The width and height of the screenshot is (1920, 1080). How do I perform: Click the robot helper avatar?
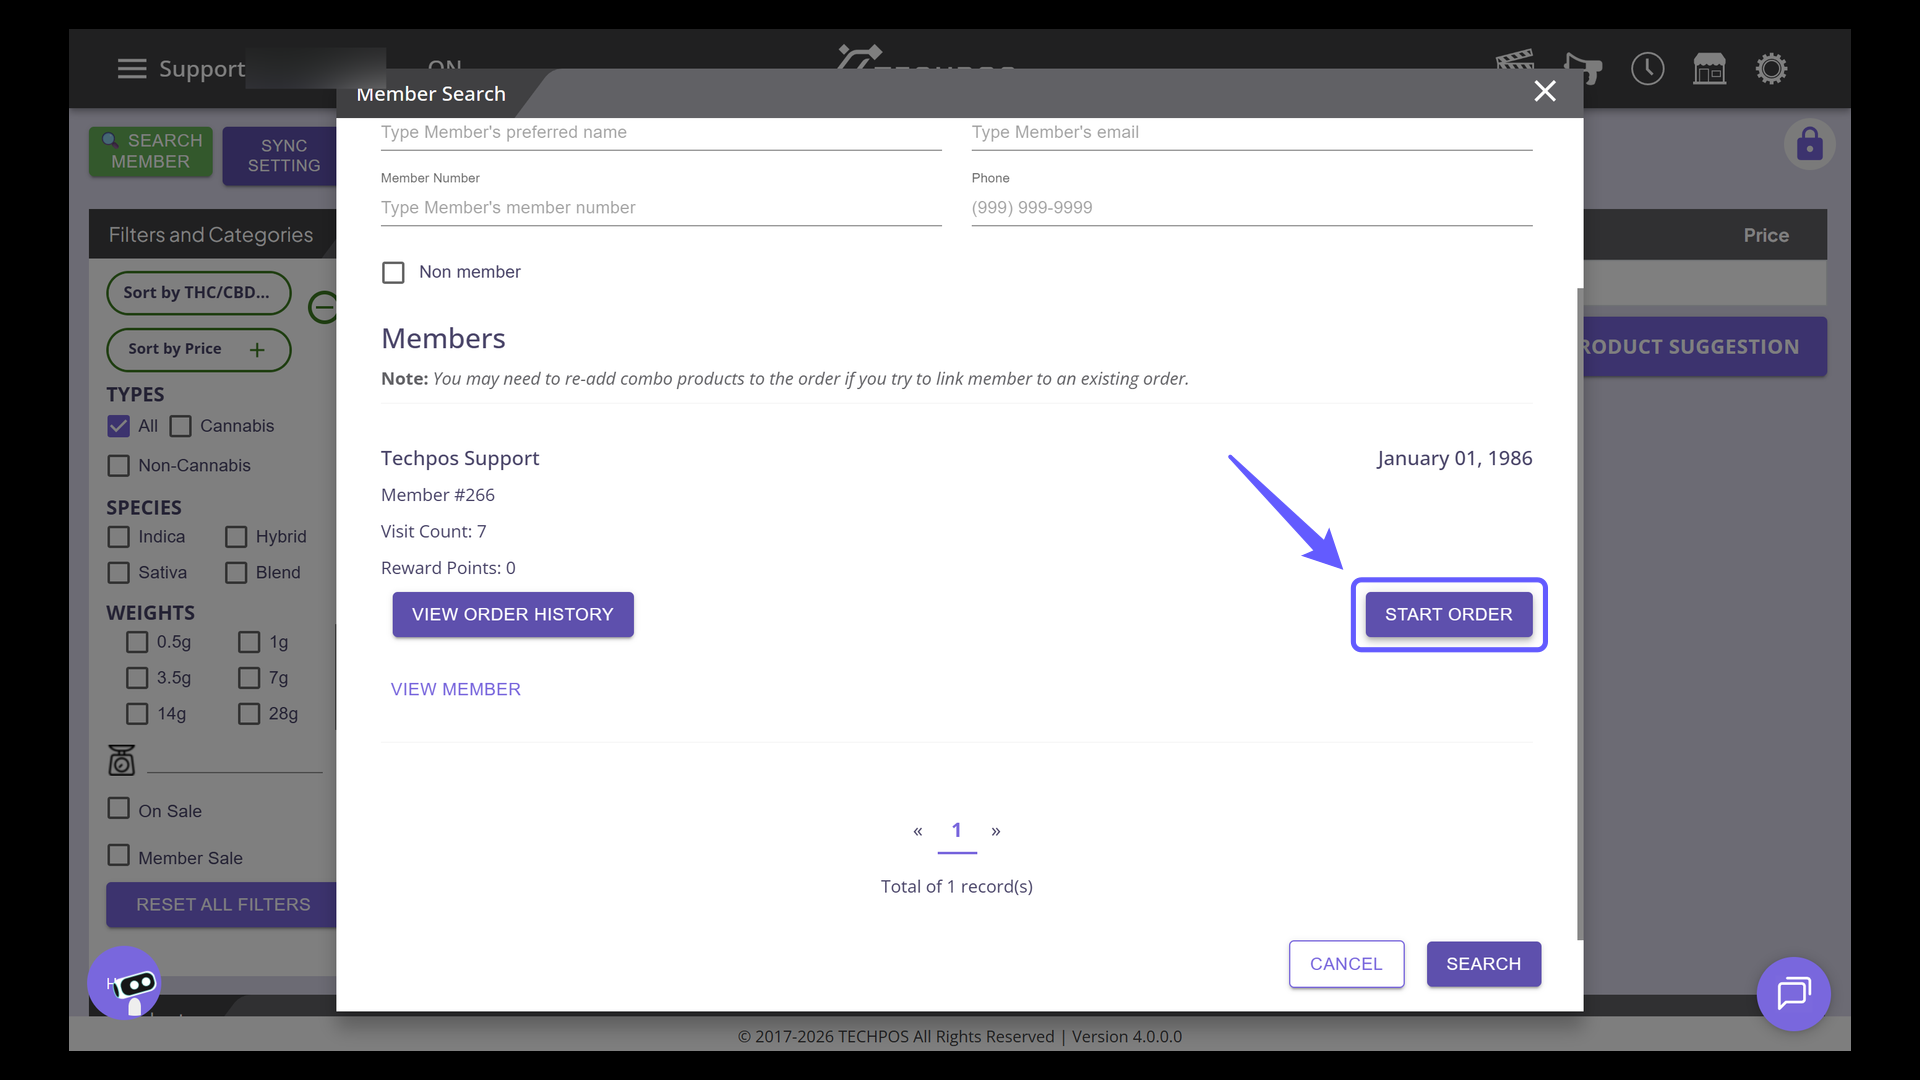click(x=125, y=983)
